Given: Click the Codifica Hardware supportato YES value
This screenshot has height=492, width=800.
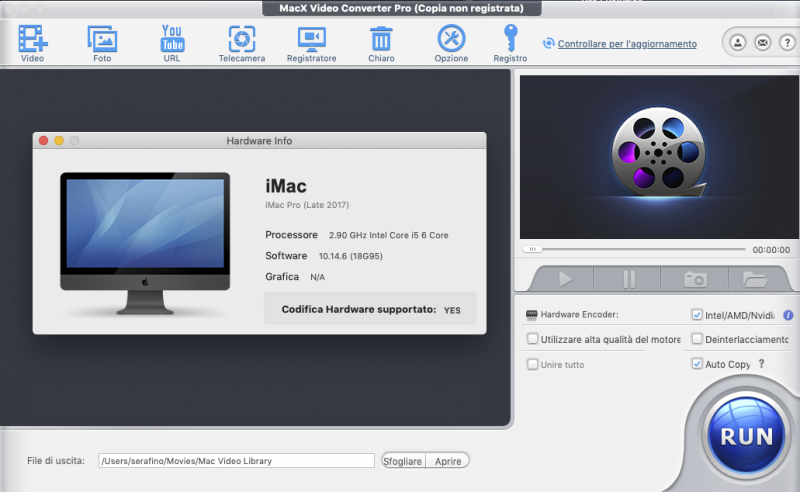Looking at the screenshot, I should point(452,310).
